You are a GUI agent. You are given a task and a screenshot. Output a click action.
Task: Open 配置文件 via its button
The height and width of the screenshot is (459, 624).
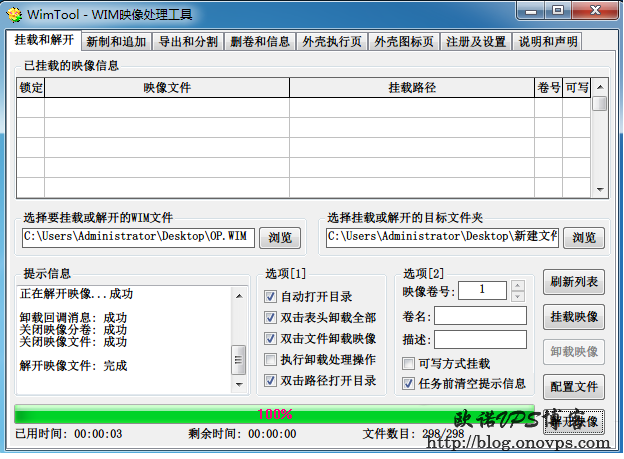pyautogui.click(x=574, y=385)
